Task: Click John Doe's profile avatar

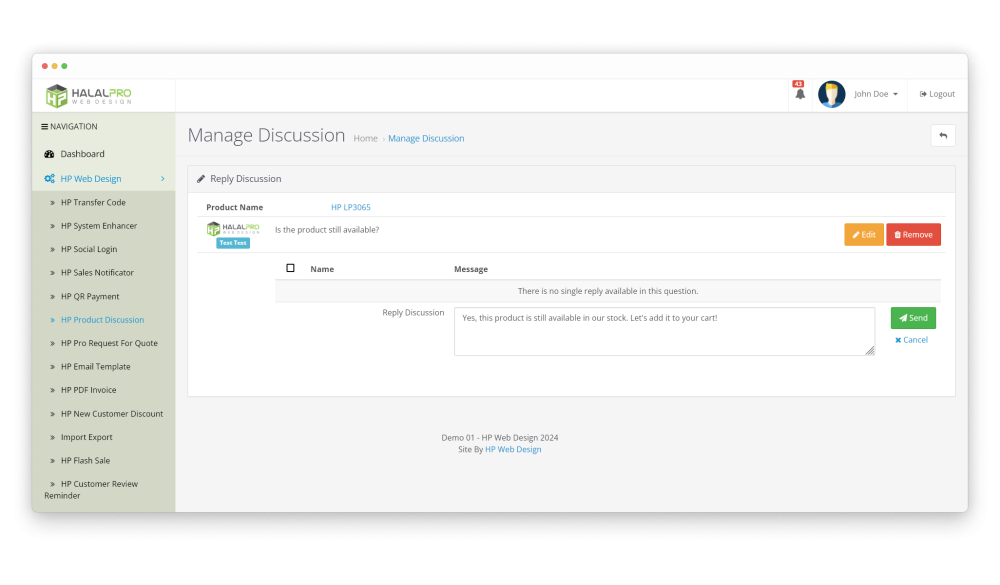Action: click(831, 94)
